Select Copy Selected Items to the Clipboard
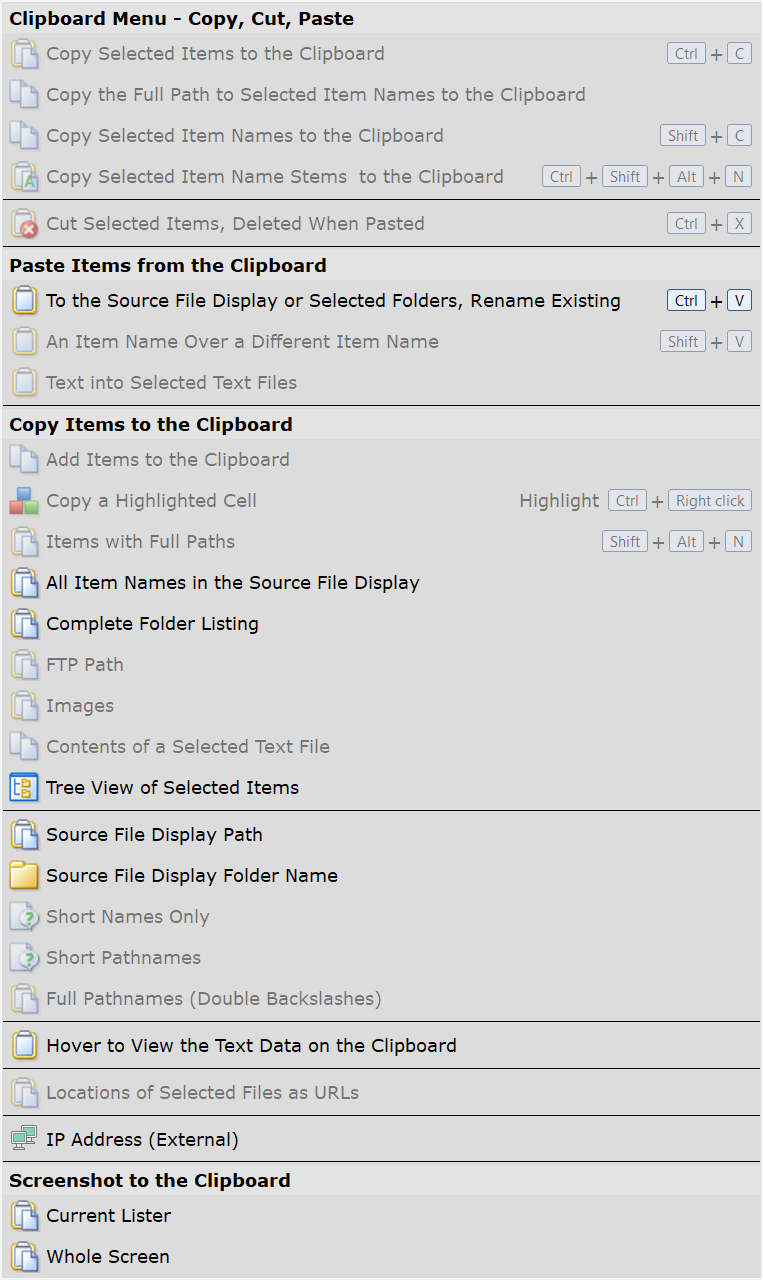 pyautogui.click(x=215, y=54)
